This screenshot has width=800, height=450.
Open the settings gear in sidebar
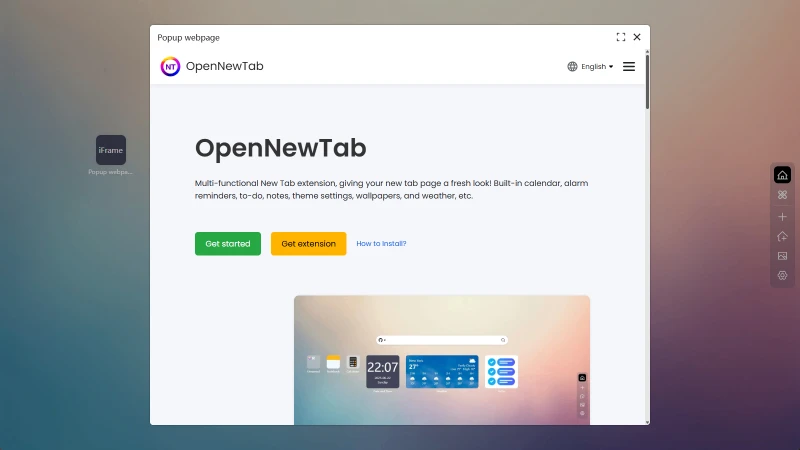782,276
